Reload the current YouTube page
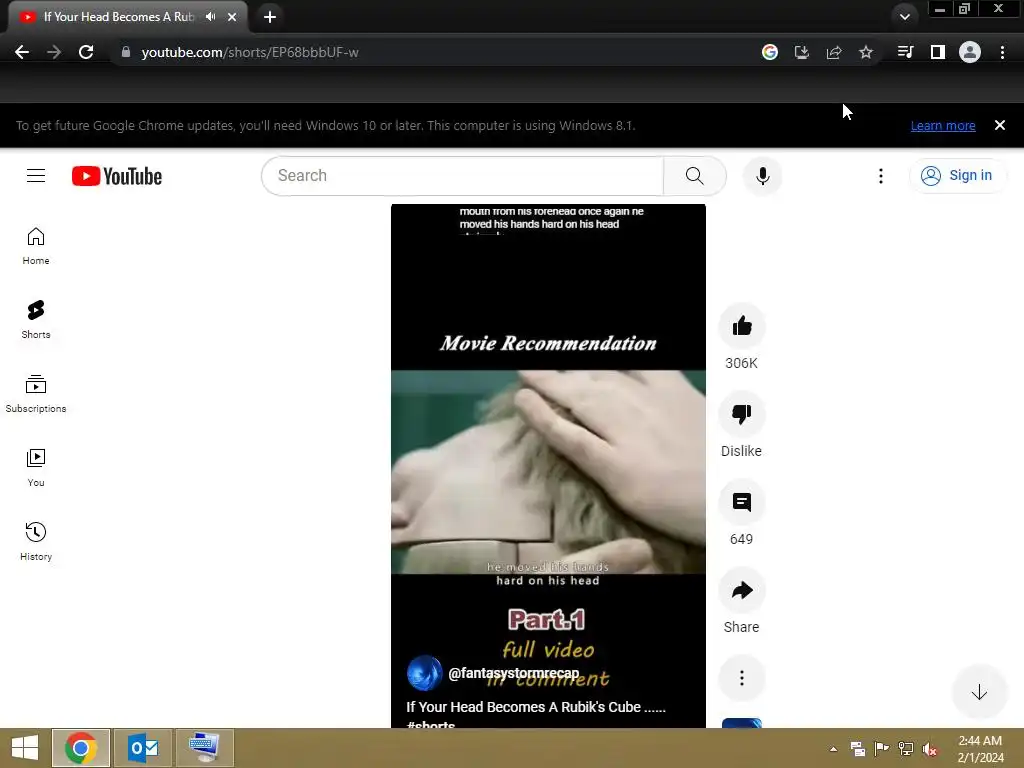Screen dimensions: 1024x768 [x=86, y=52]
